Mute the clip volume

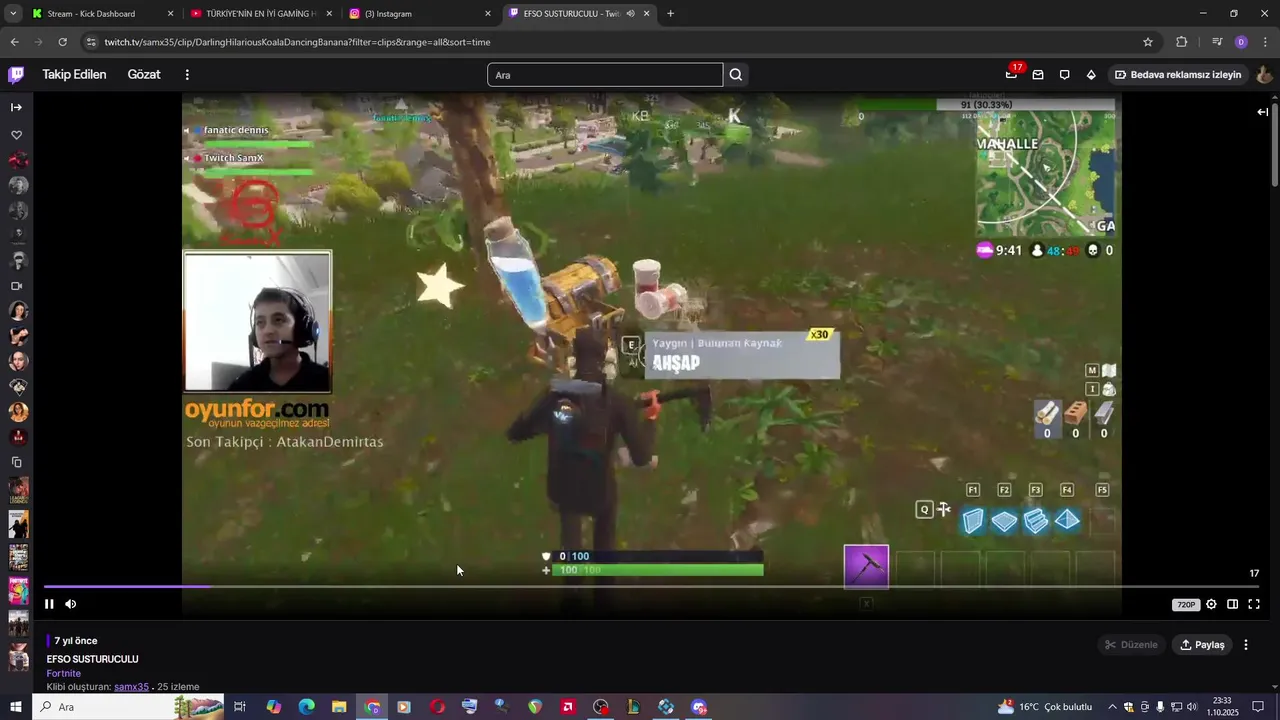pyautogui.click(x=71, y=604)
